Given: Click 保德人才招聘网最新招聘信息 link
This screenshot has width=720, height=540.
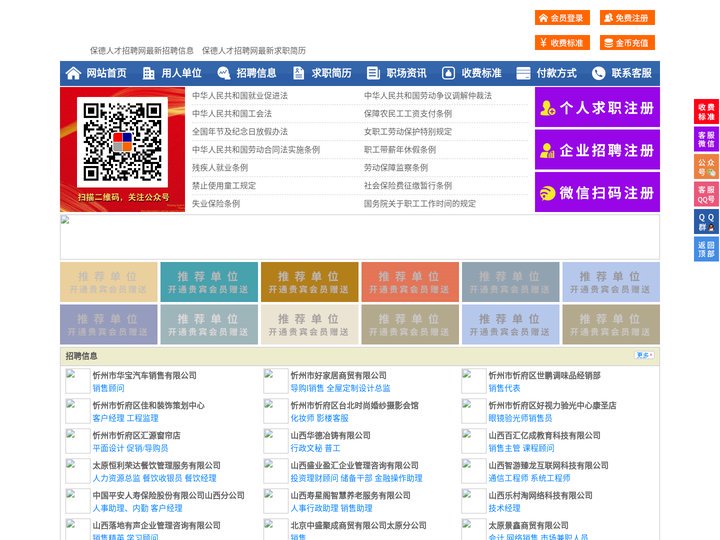Looking at the screenshot, I should (x=141, y=51).
